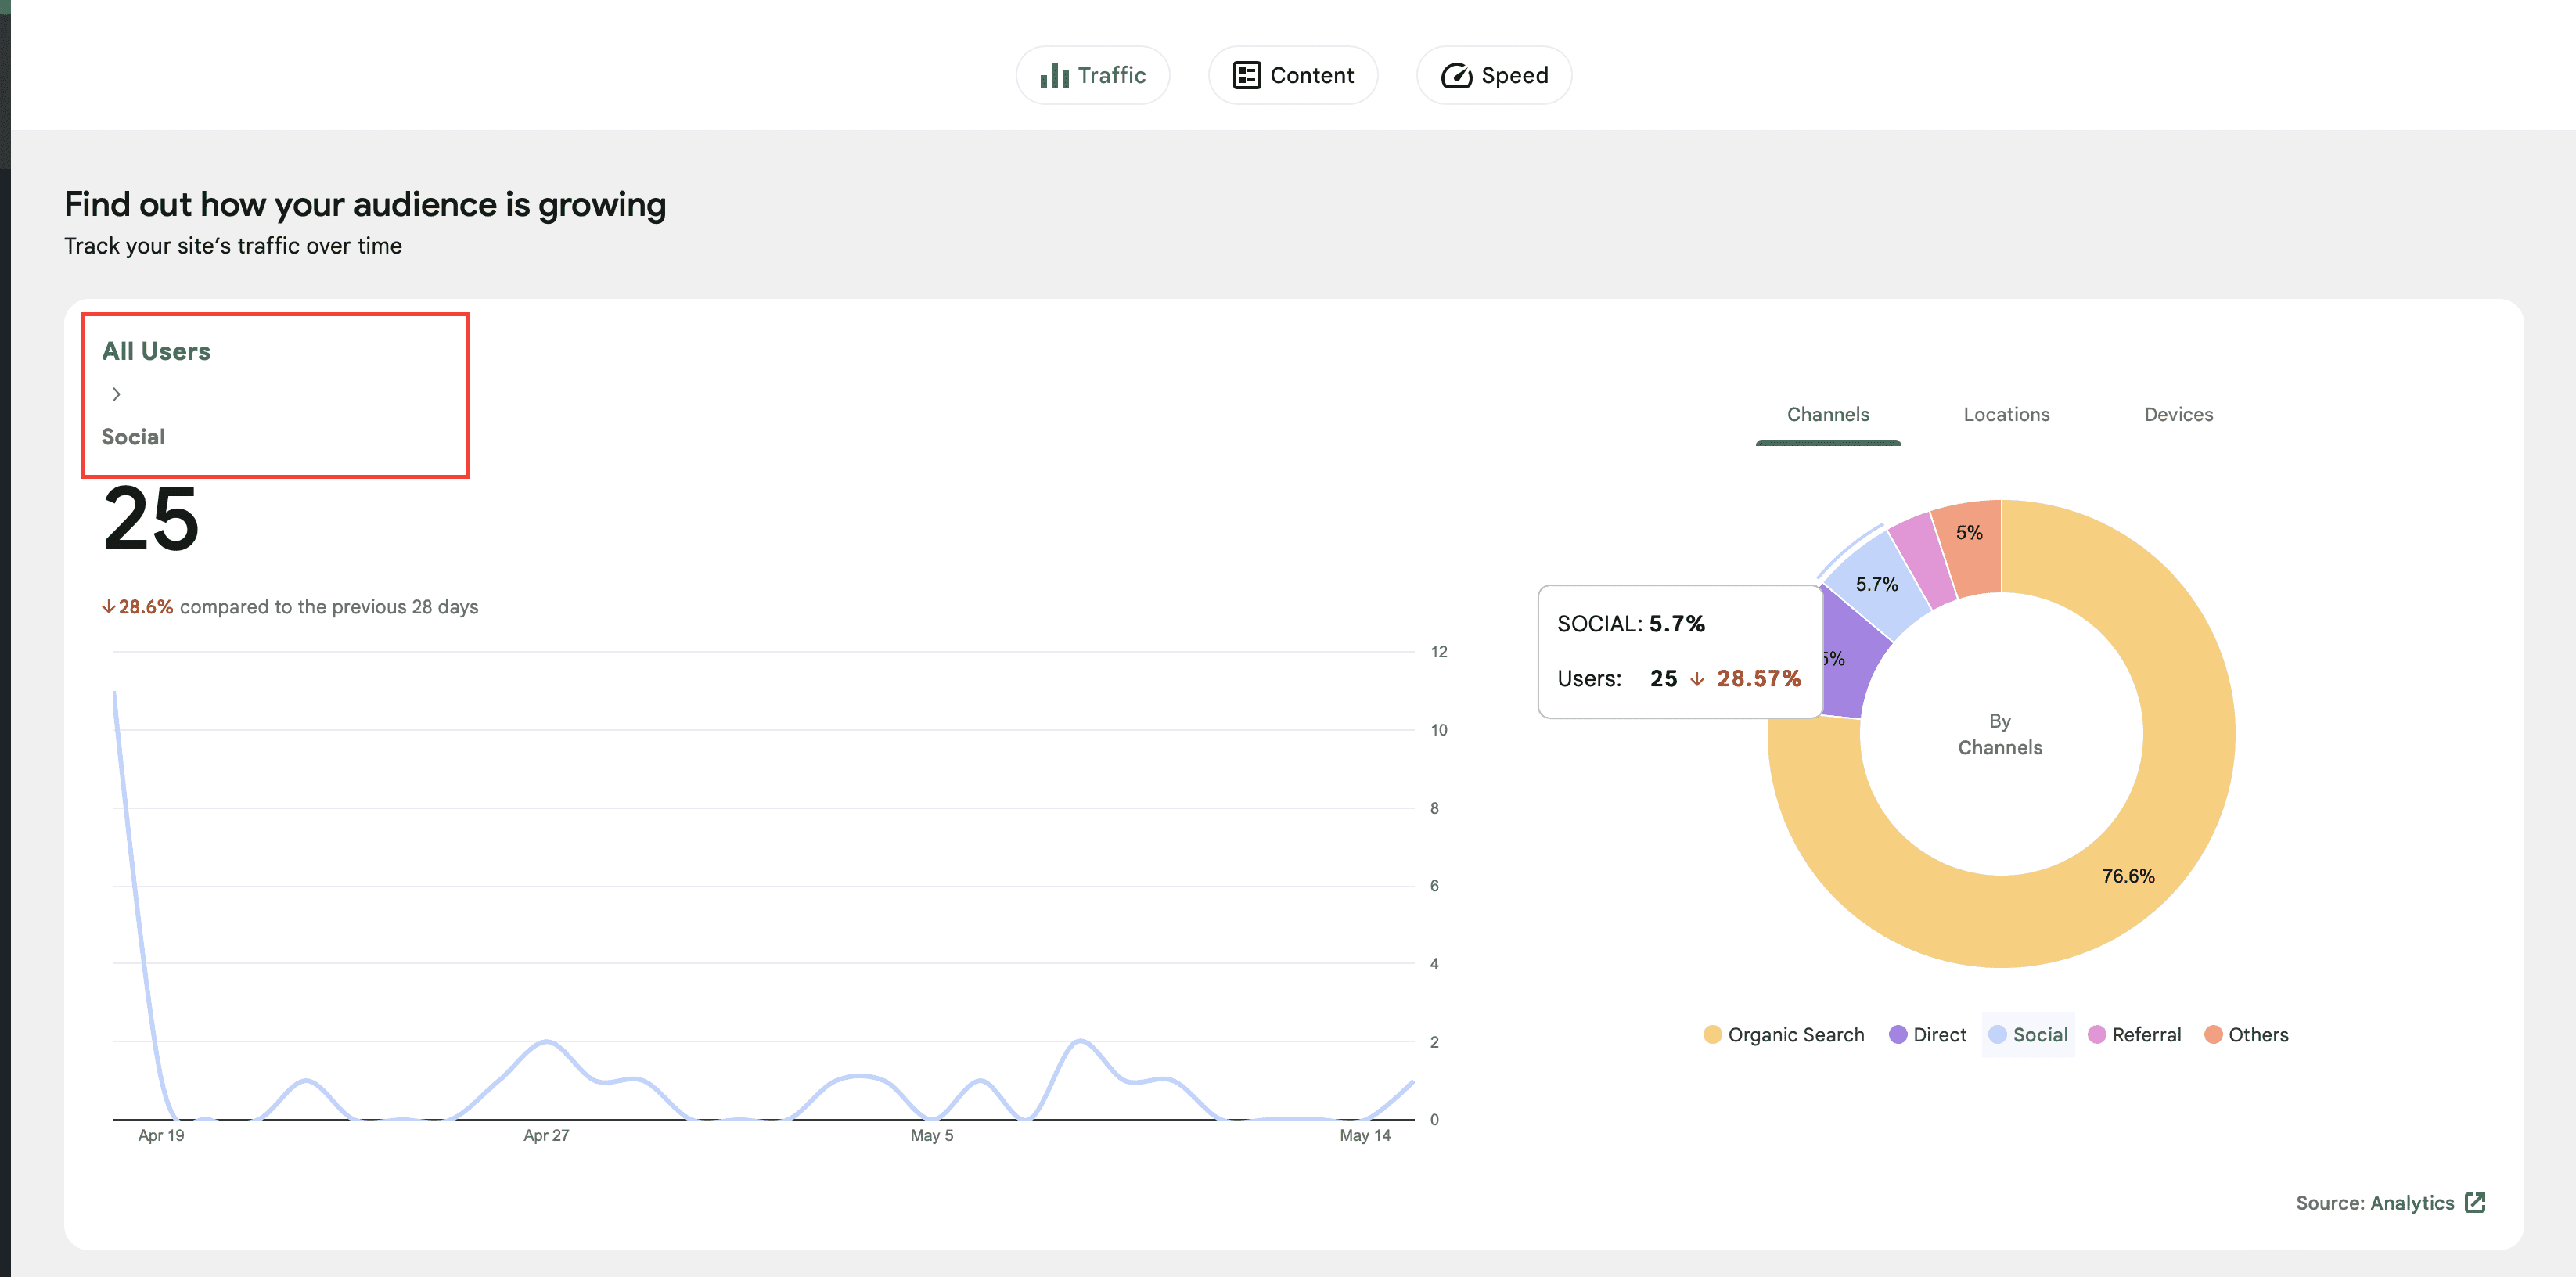This screenshot has height=1277, width=2576.
Task: Click the By Channels donut center label
Action: [x=2000, y=734]
